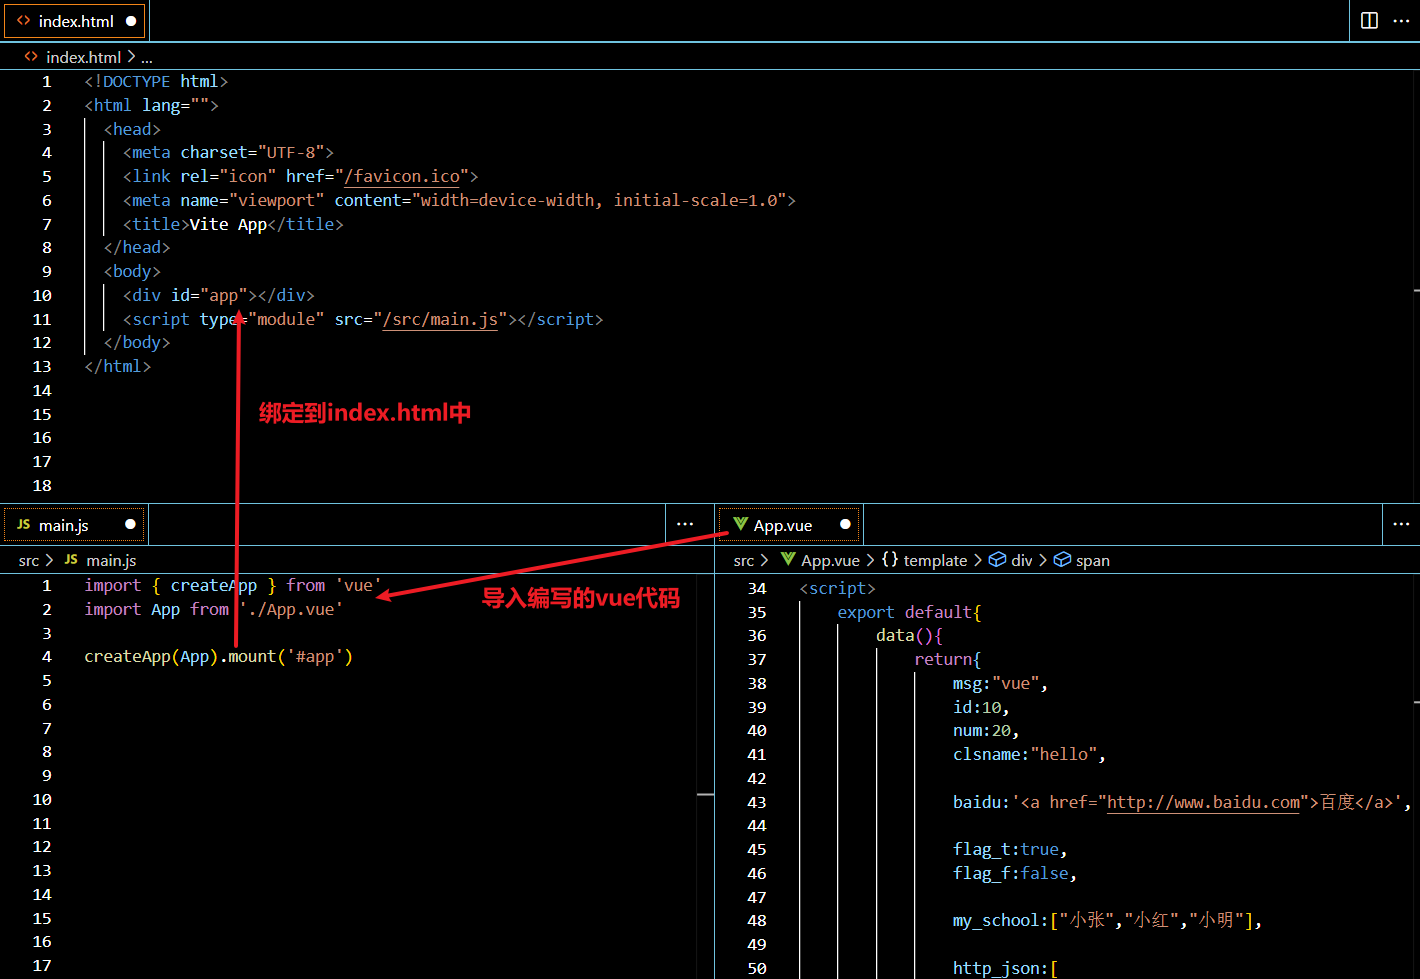Click line number 43 in App.vue
Viewport: 1420px width, 979px height.
click(757, 802)
